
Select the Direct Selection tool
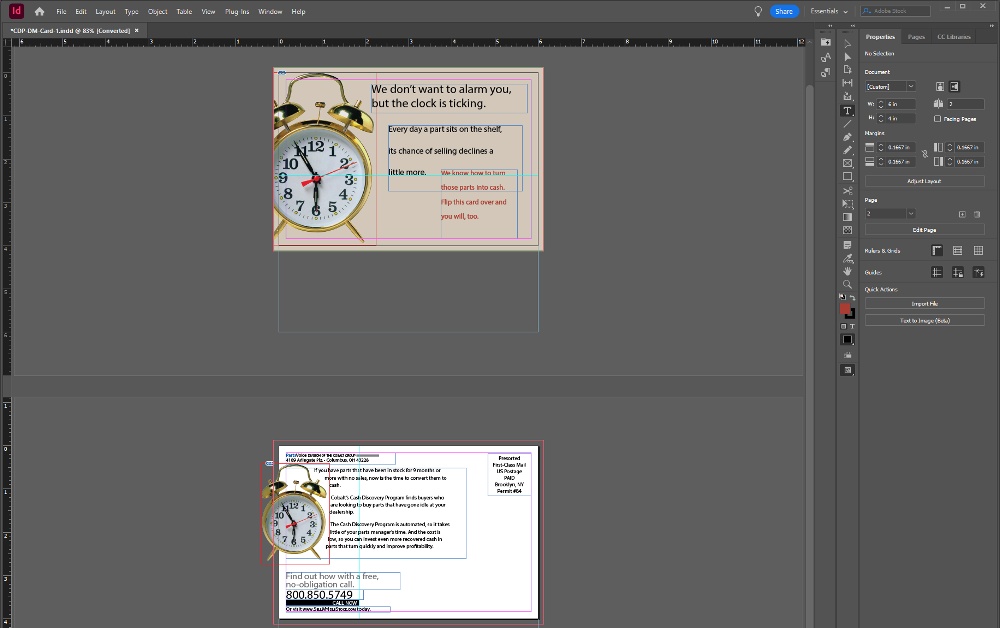click(847, 57)
